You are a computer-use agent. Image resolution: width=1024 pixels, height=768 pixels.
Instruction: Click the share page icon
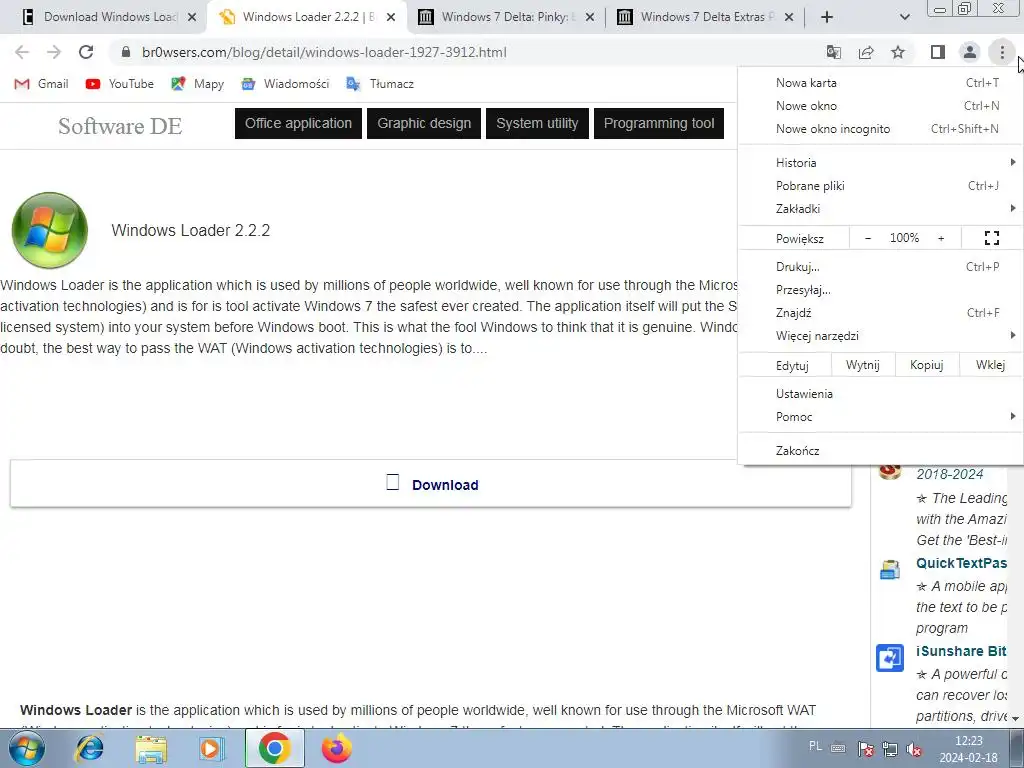866,52
